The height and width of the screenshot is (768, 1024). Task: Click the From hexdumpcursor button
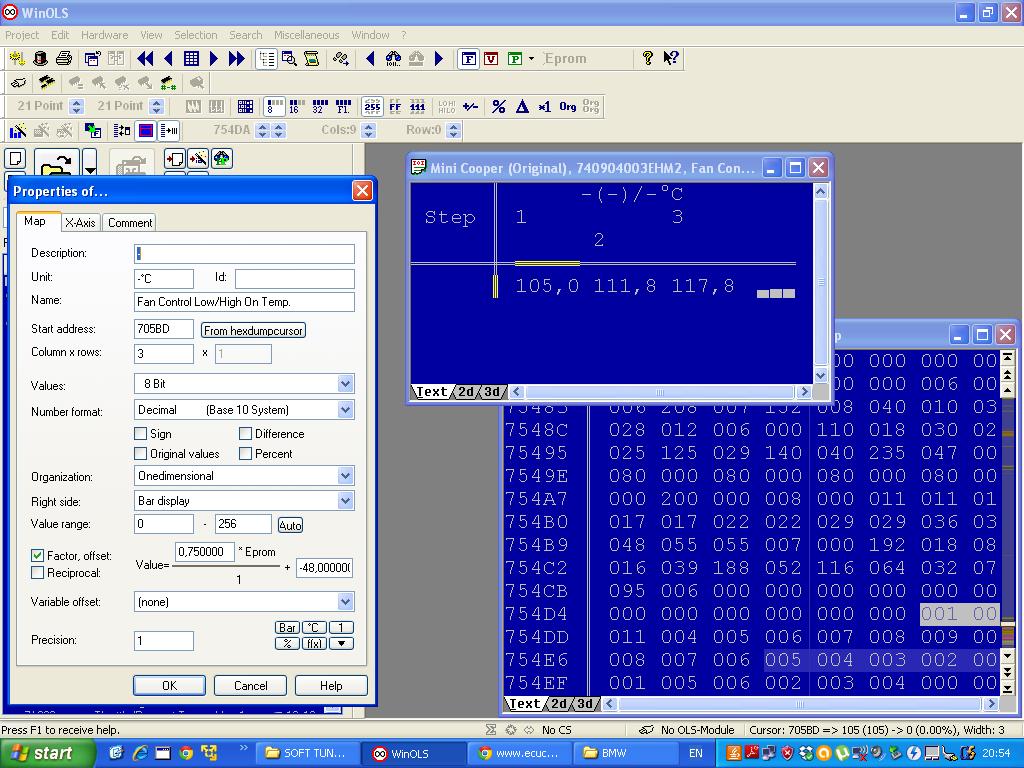(x=253, y=330)
